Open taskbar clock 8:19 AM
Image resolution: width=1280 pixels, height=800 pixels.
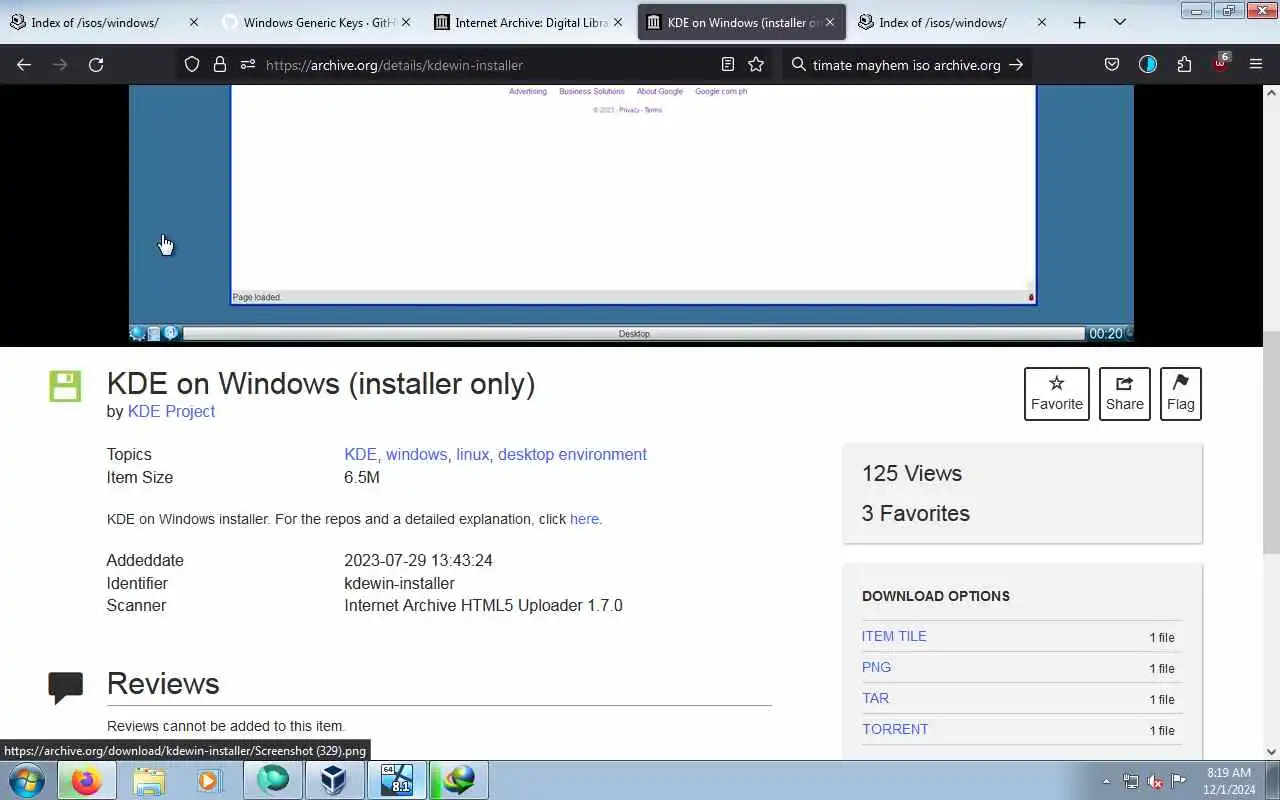tap(1229, 780)
